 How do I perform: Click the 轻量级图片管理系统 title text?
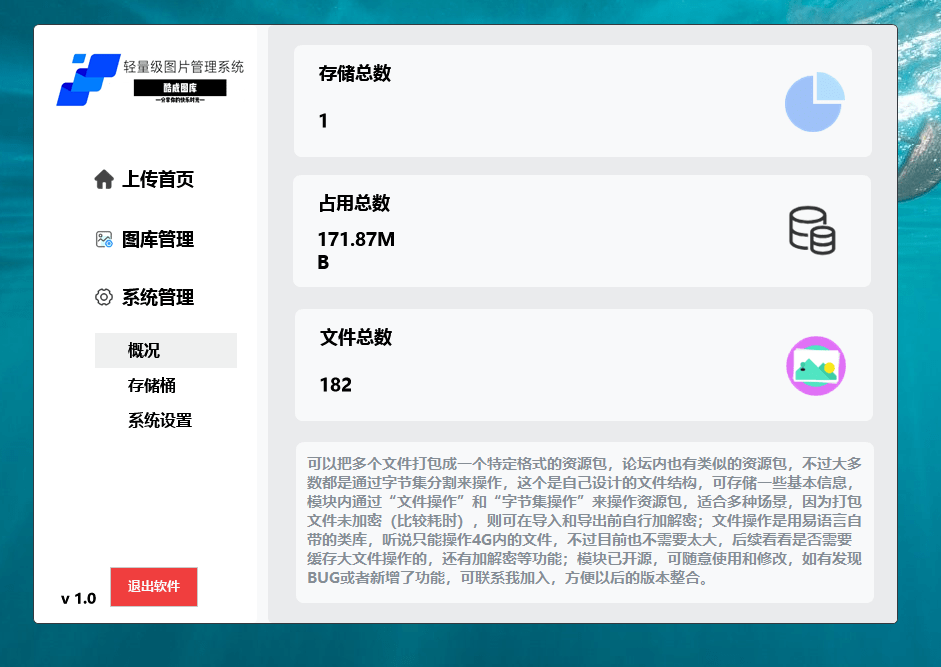(184, 67)
